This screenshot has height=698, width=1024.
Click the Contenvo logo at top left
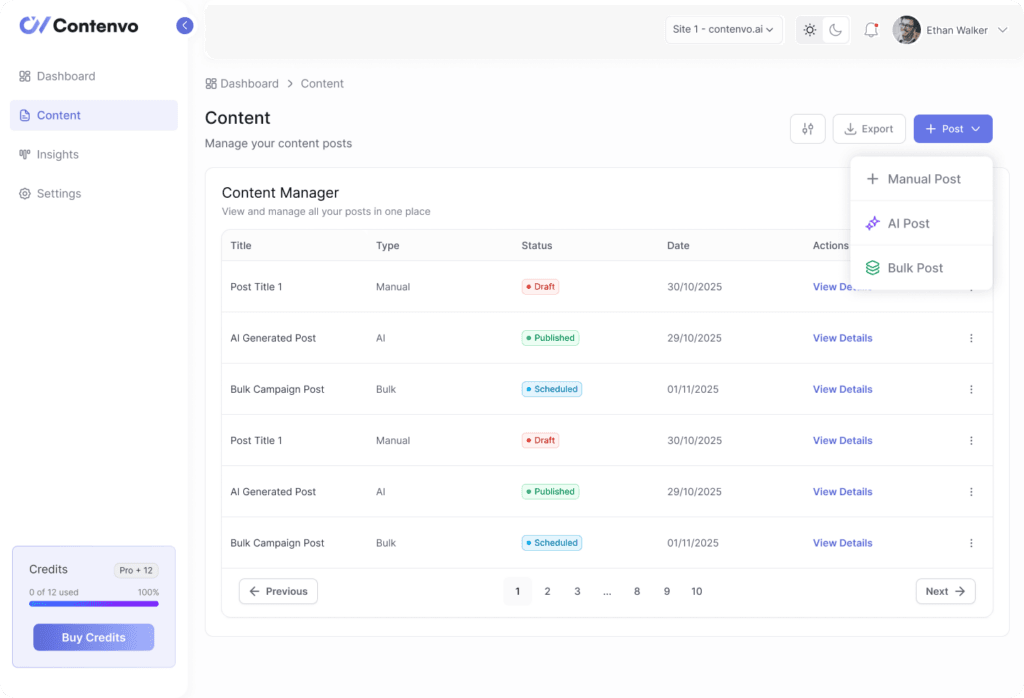[x=78, y=24]
